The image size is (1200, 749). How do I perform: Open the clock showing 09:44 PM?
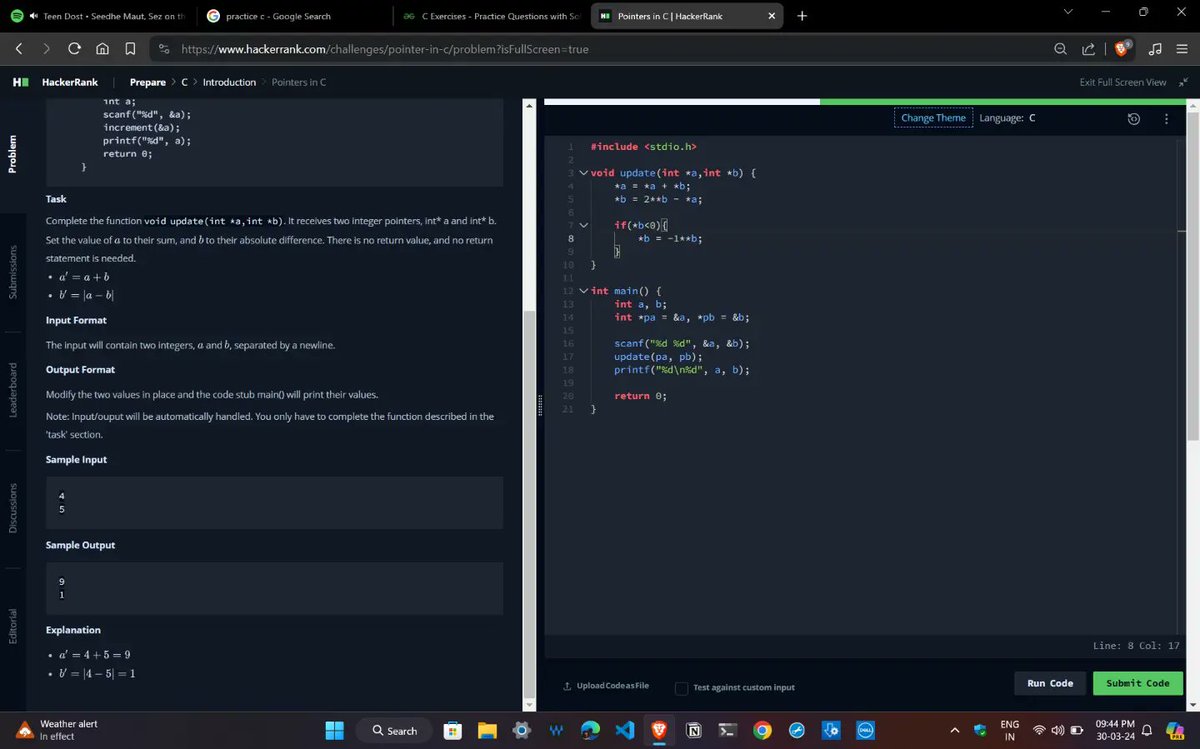pyautogui.click(x=1115, y=730)
